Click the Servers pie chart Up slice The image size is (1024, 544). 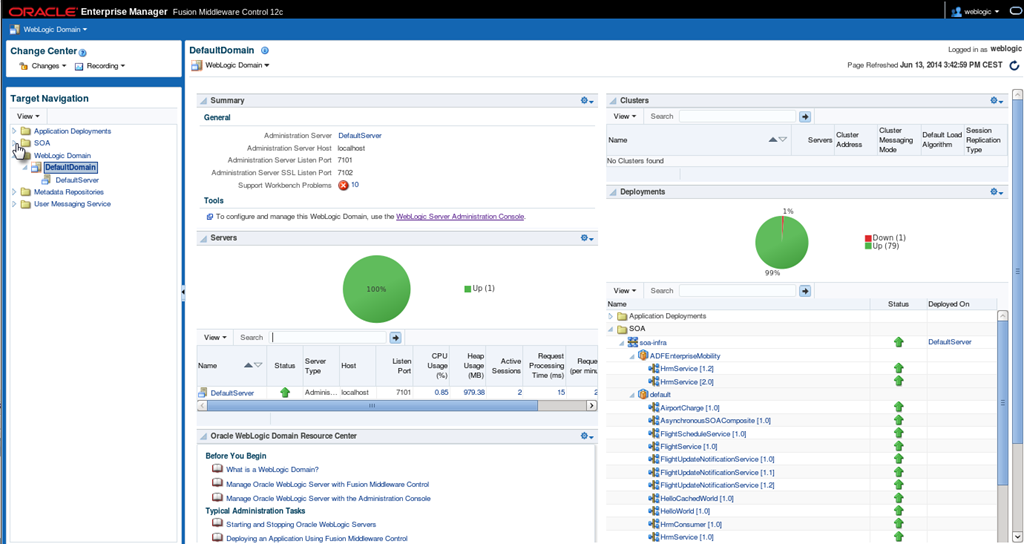[376, 289]
